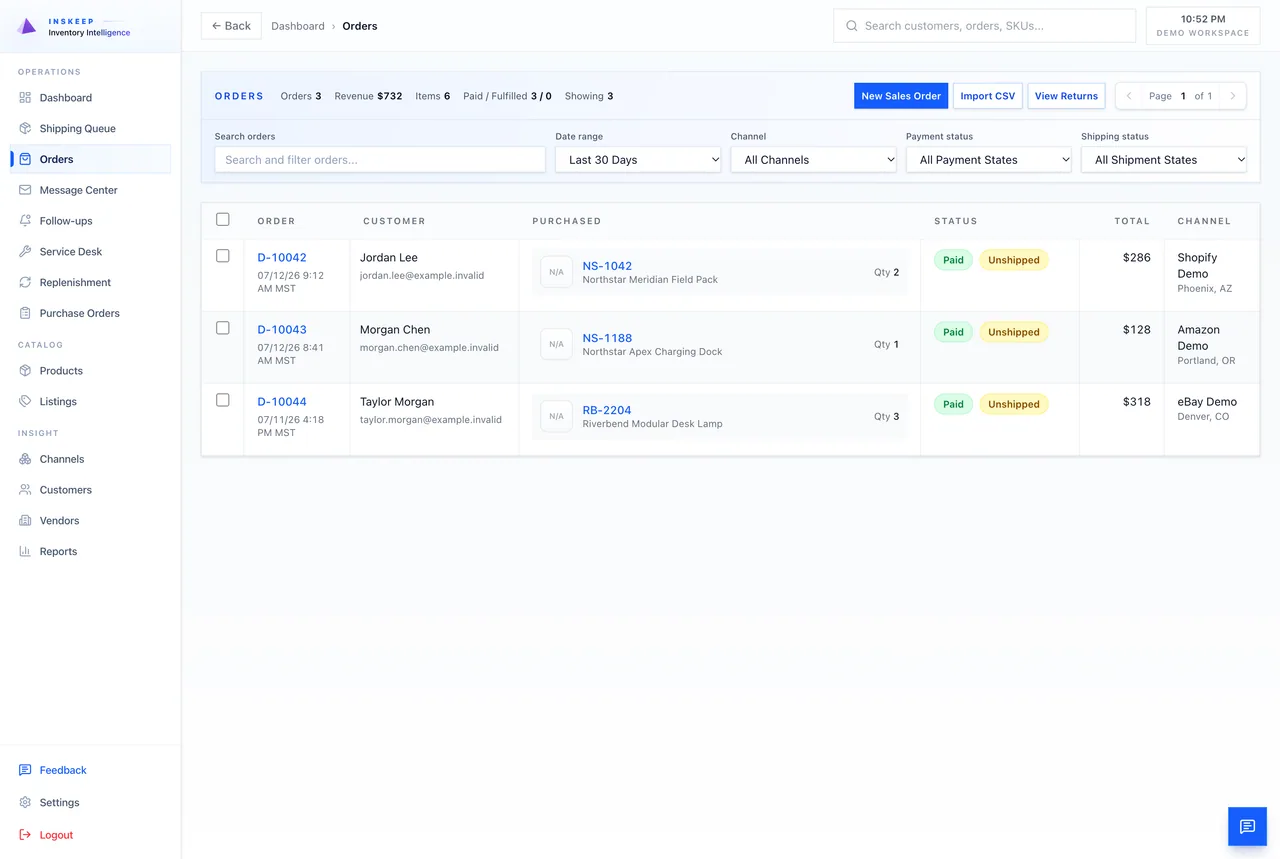Open order link D-10043
Image resolution: width=1280 pixels, height=859 pixels.
point(282,329)
